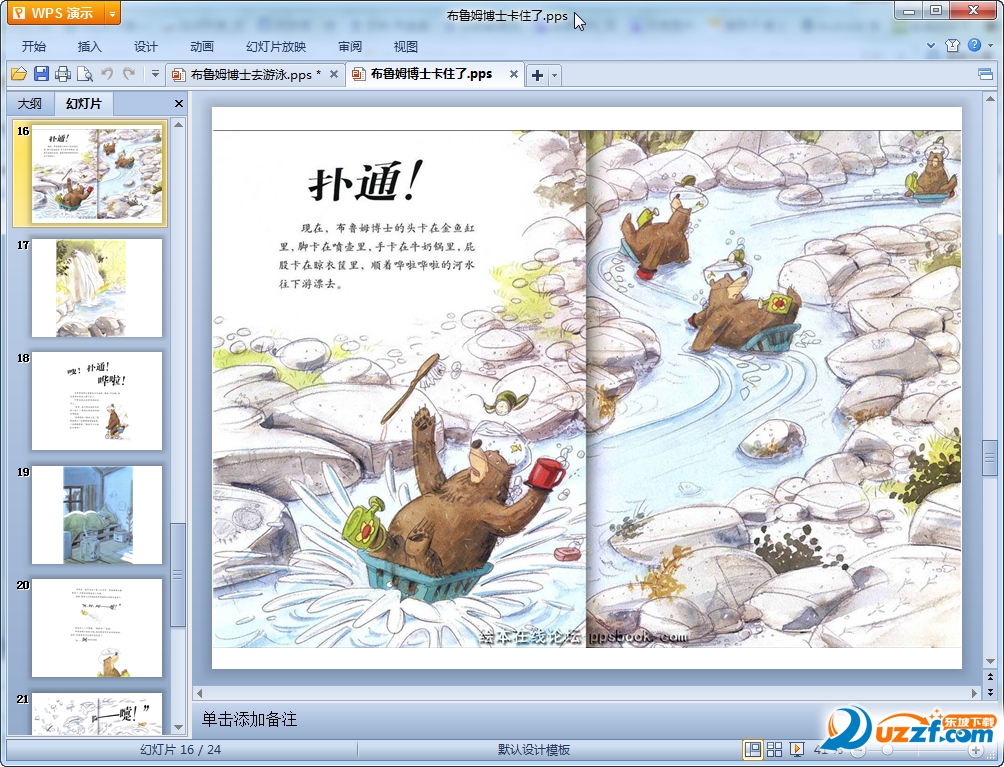Click the slide's story paragraph text
1004x767 pixels.
point(376,255)
